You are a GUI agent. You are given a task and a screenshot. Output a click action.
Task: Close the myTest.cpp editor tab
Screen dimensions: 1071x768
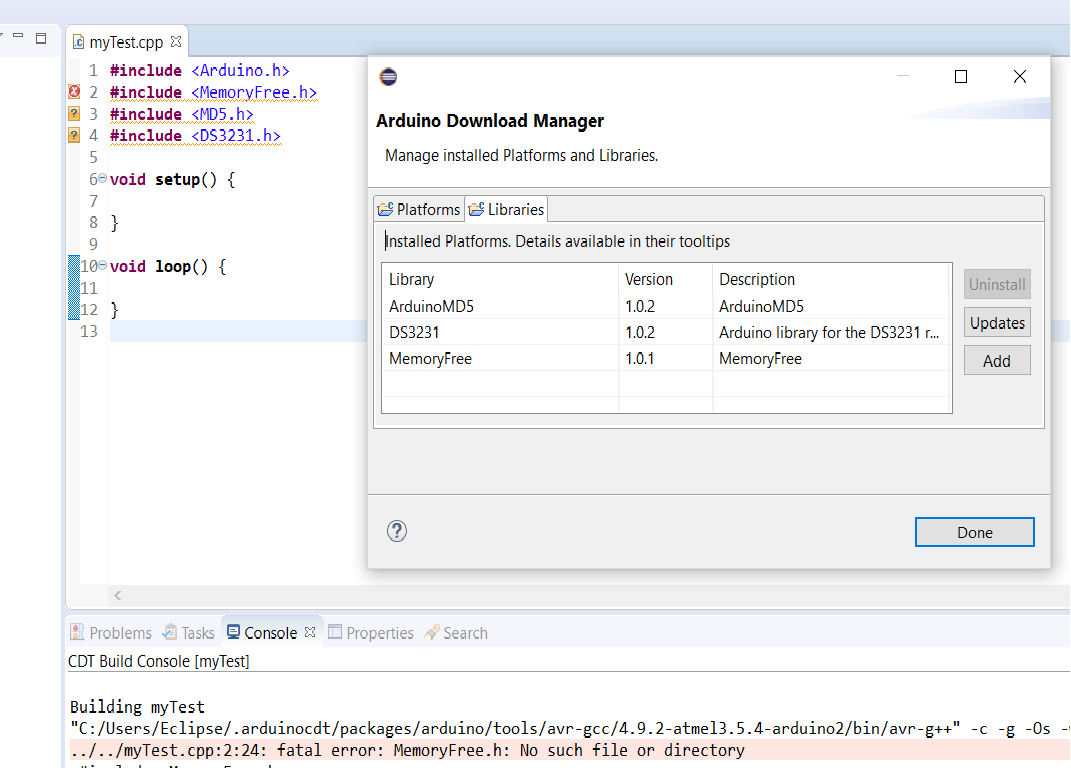[x=176, y=42]
